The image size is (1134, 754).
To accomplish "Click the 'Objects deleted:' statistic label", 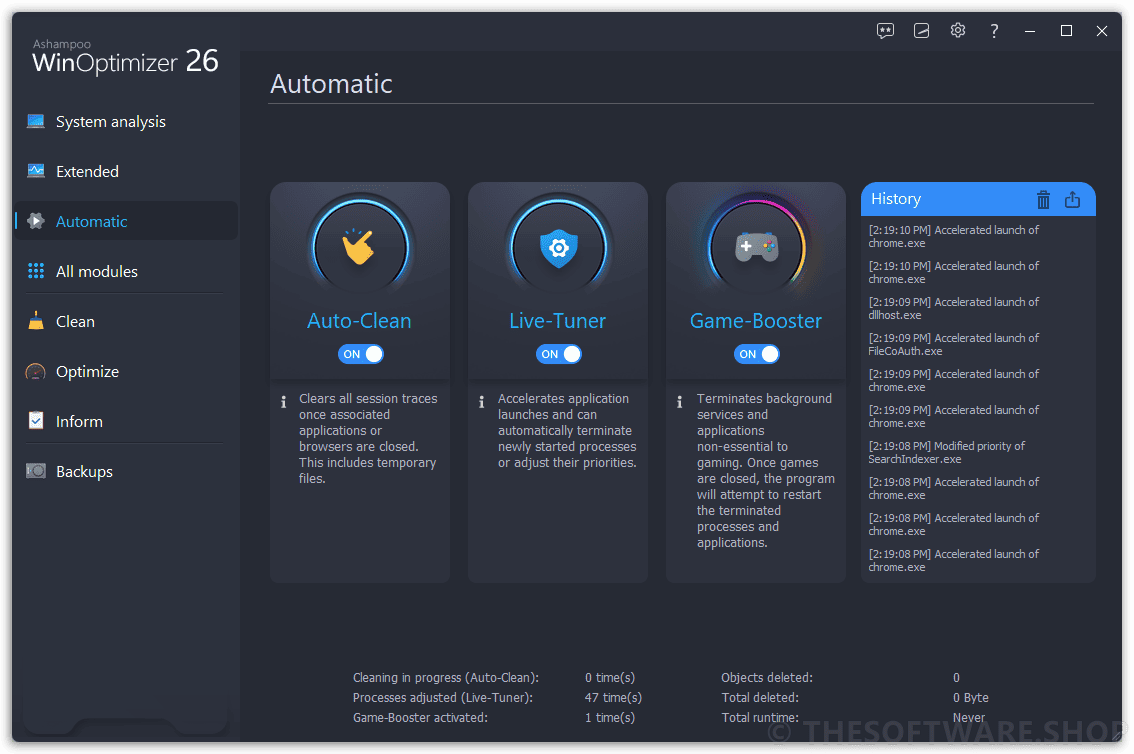I will coord(767,677).
